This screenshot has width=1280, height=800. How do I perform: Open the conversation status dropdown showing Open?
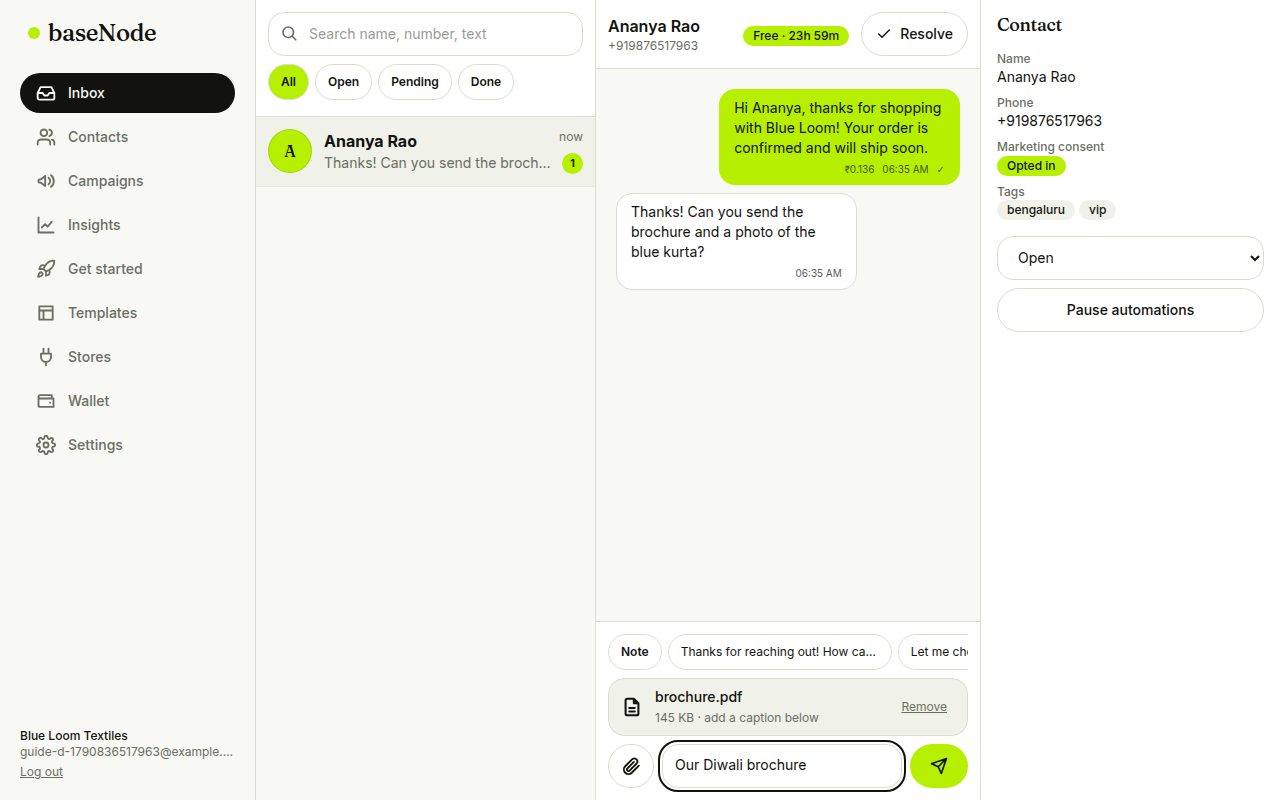tap(1130, 258)
